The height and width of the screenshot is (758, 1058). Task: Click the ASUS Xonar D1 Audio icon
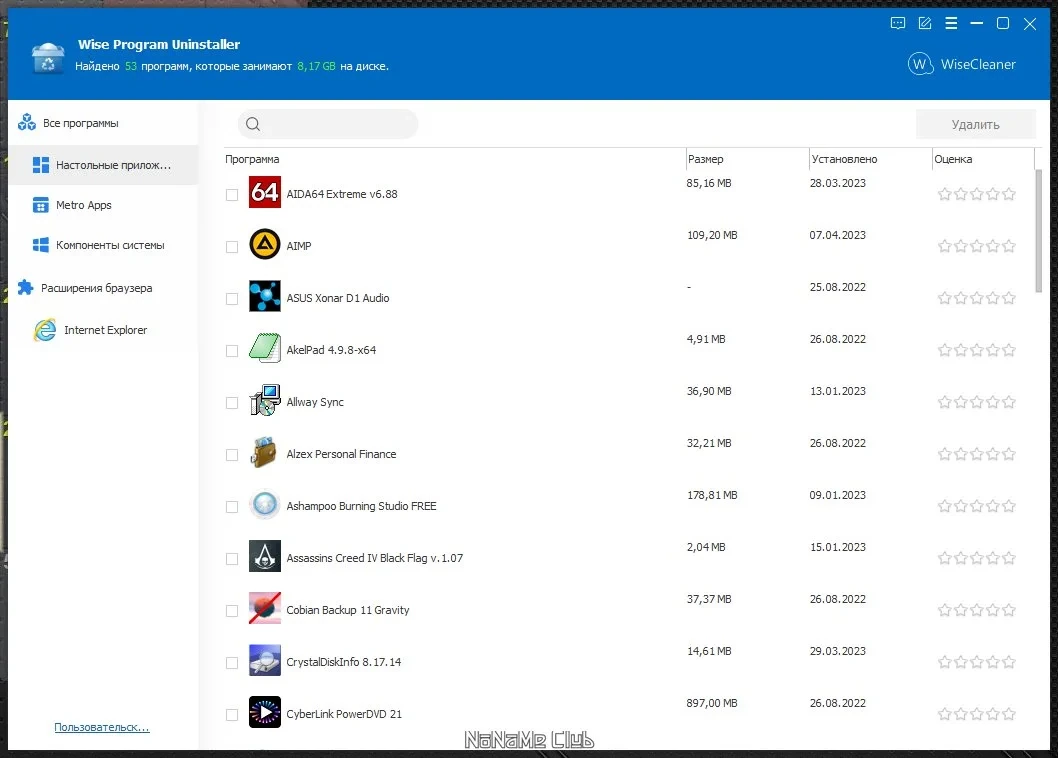[x=264, y=296]
